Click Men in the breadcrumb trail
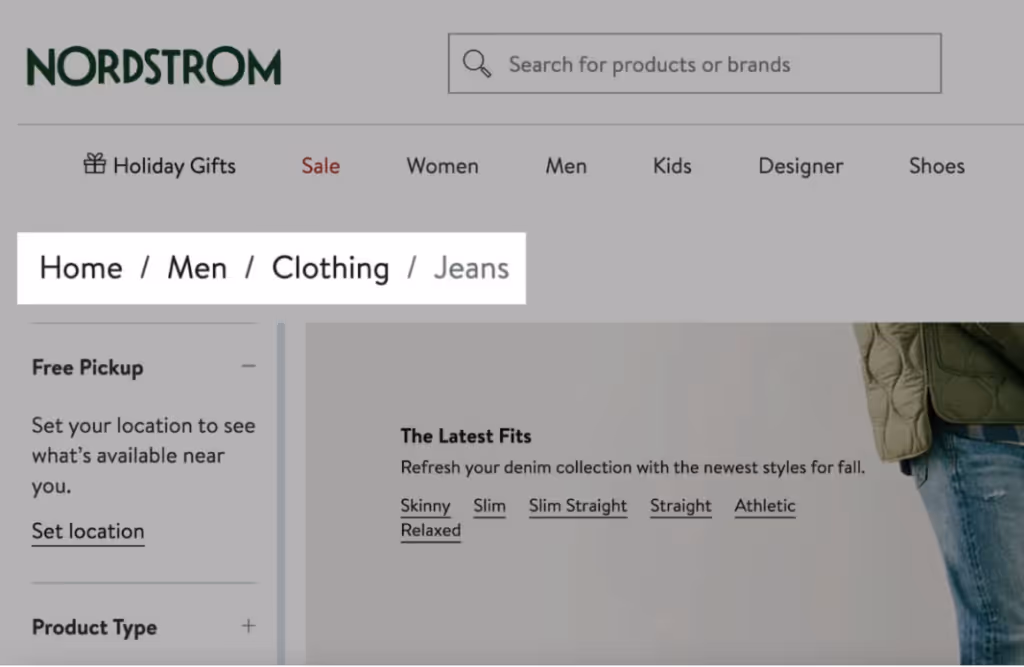The width and height of the screenshot is (1024, 667). pos(197,268)
